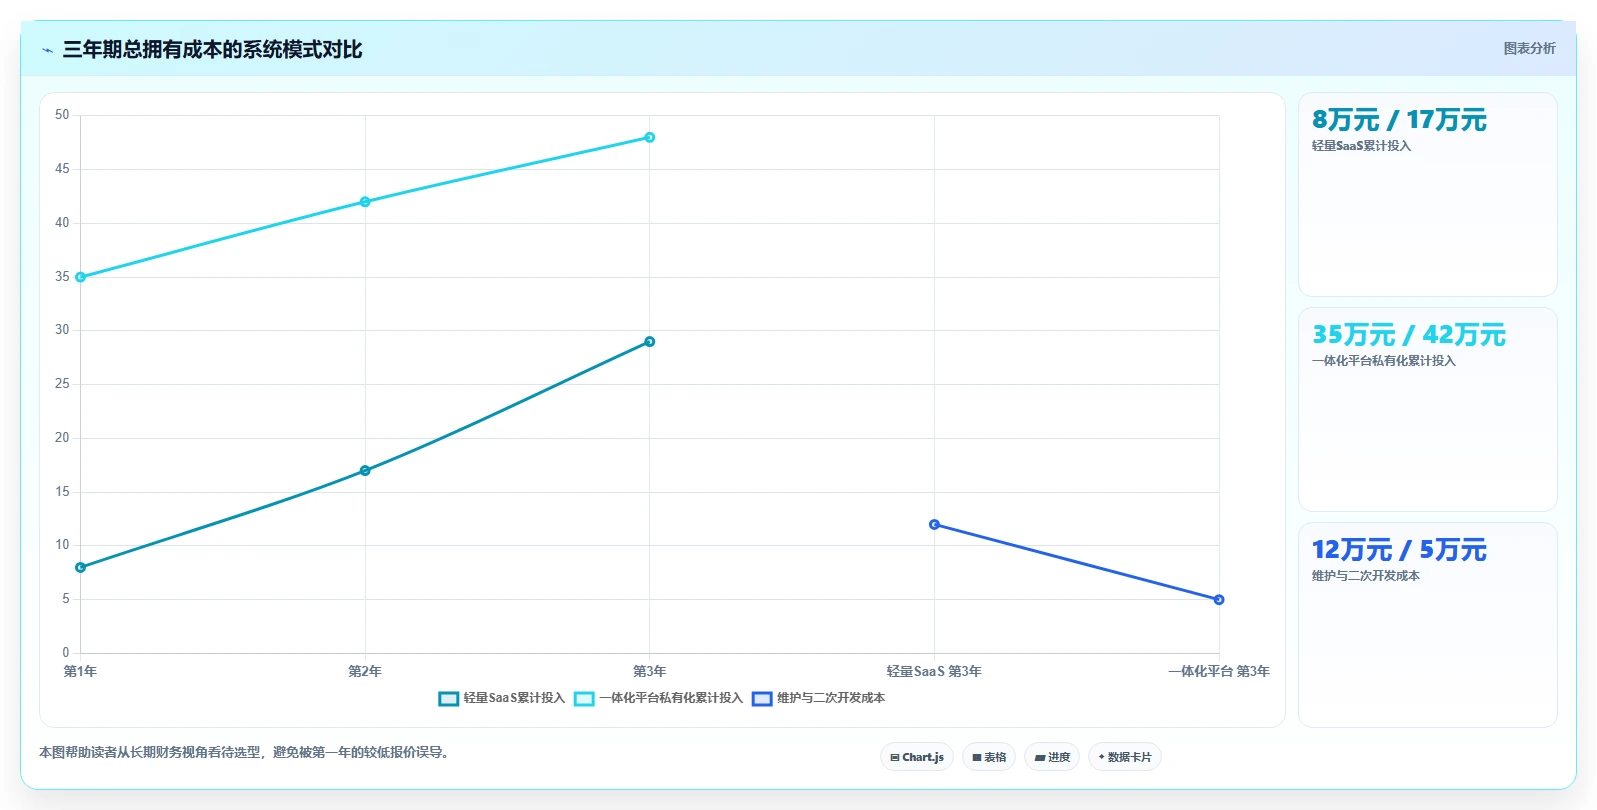This screenshot has height=810, width=1597.
Task: Click the header icon beside the chart title
Action: coord(47,50)
